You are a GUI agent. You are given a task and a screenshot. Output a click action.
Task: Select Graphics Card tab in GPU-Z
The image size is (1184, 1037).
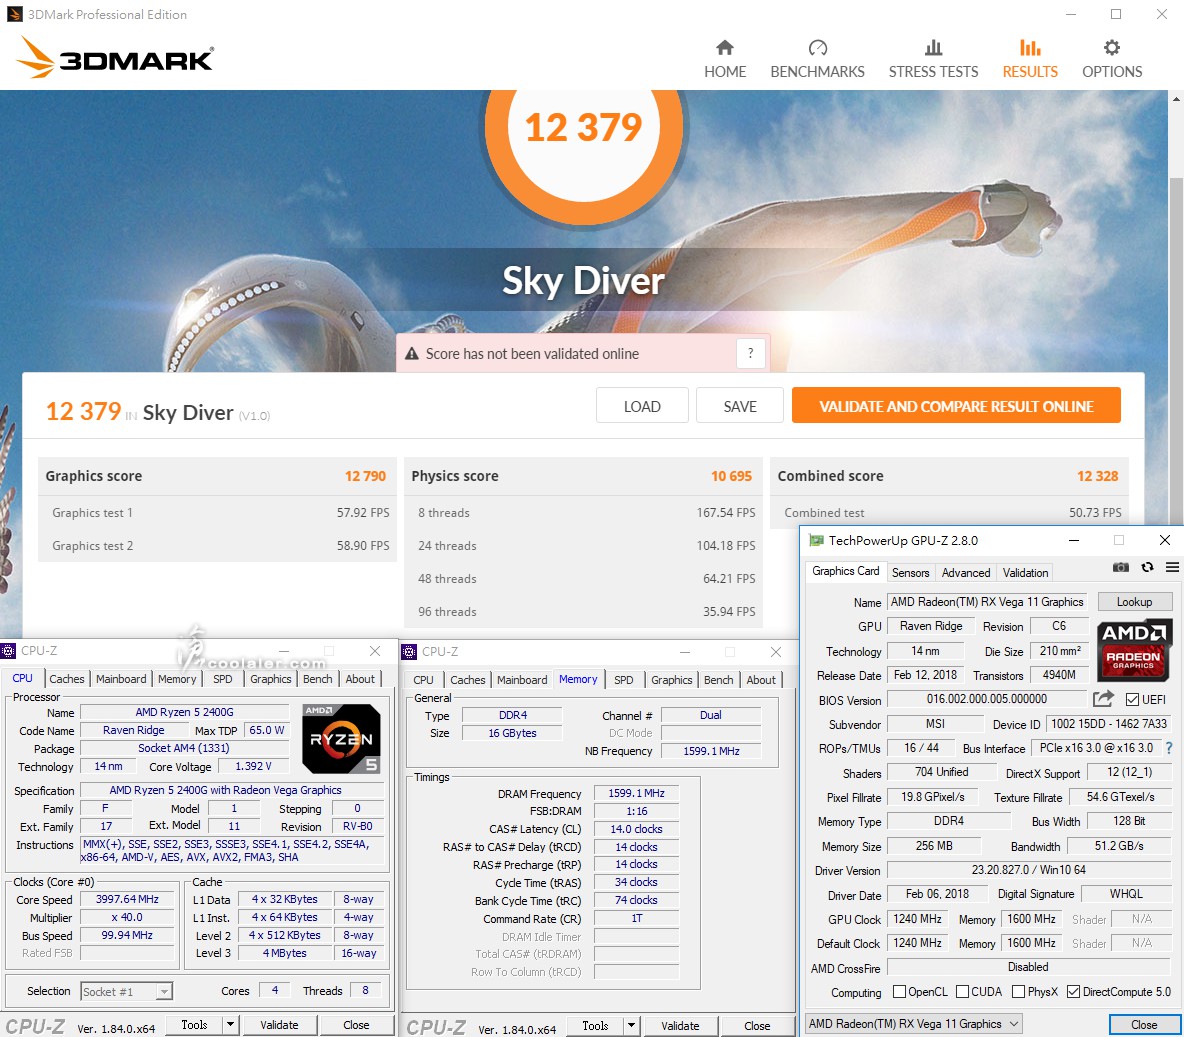tap(846, 571)
